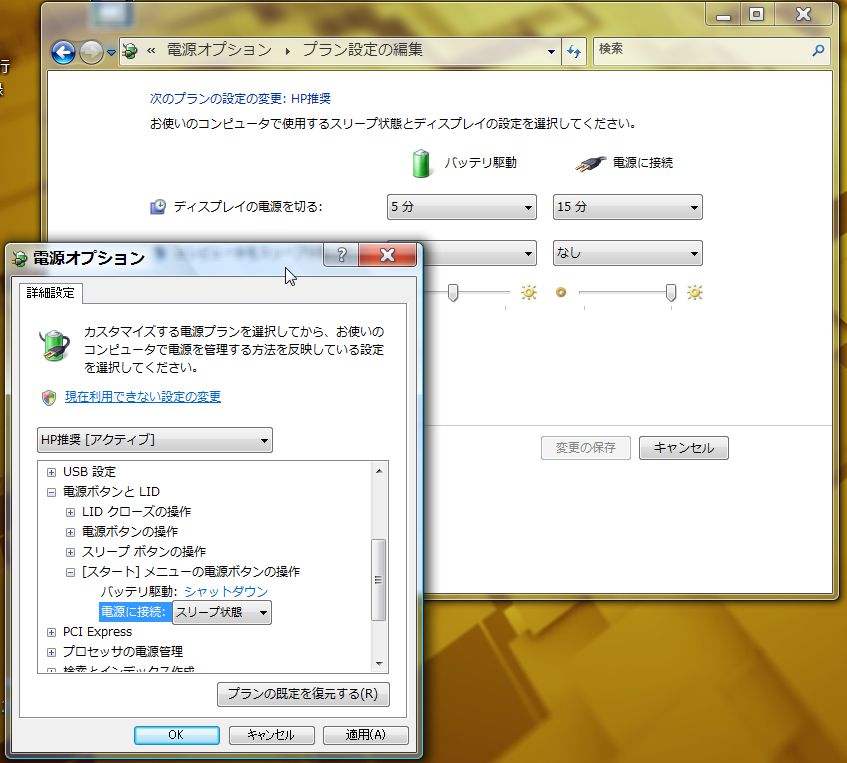Click the settings tree scrollbar thumb
Screen dimensions: 847x763
coord(379,580)
